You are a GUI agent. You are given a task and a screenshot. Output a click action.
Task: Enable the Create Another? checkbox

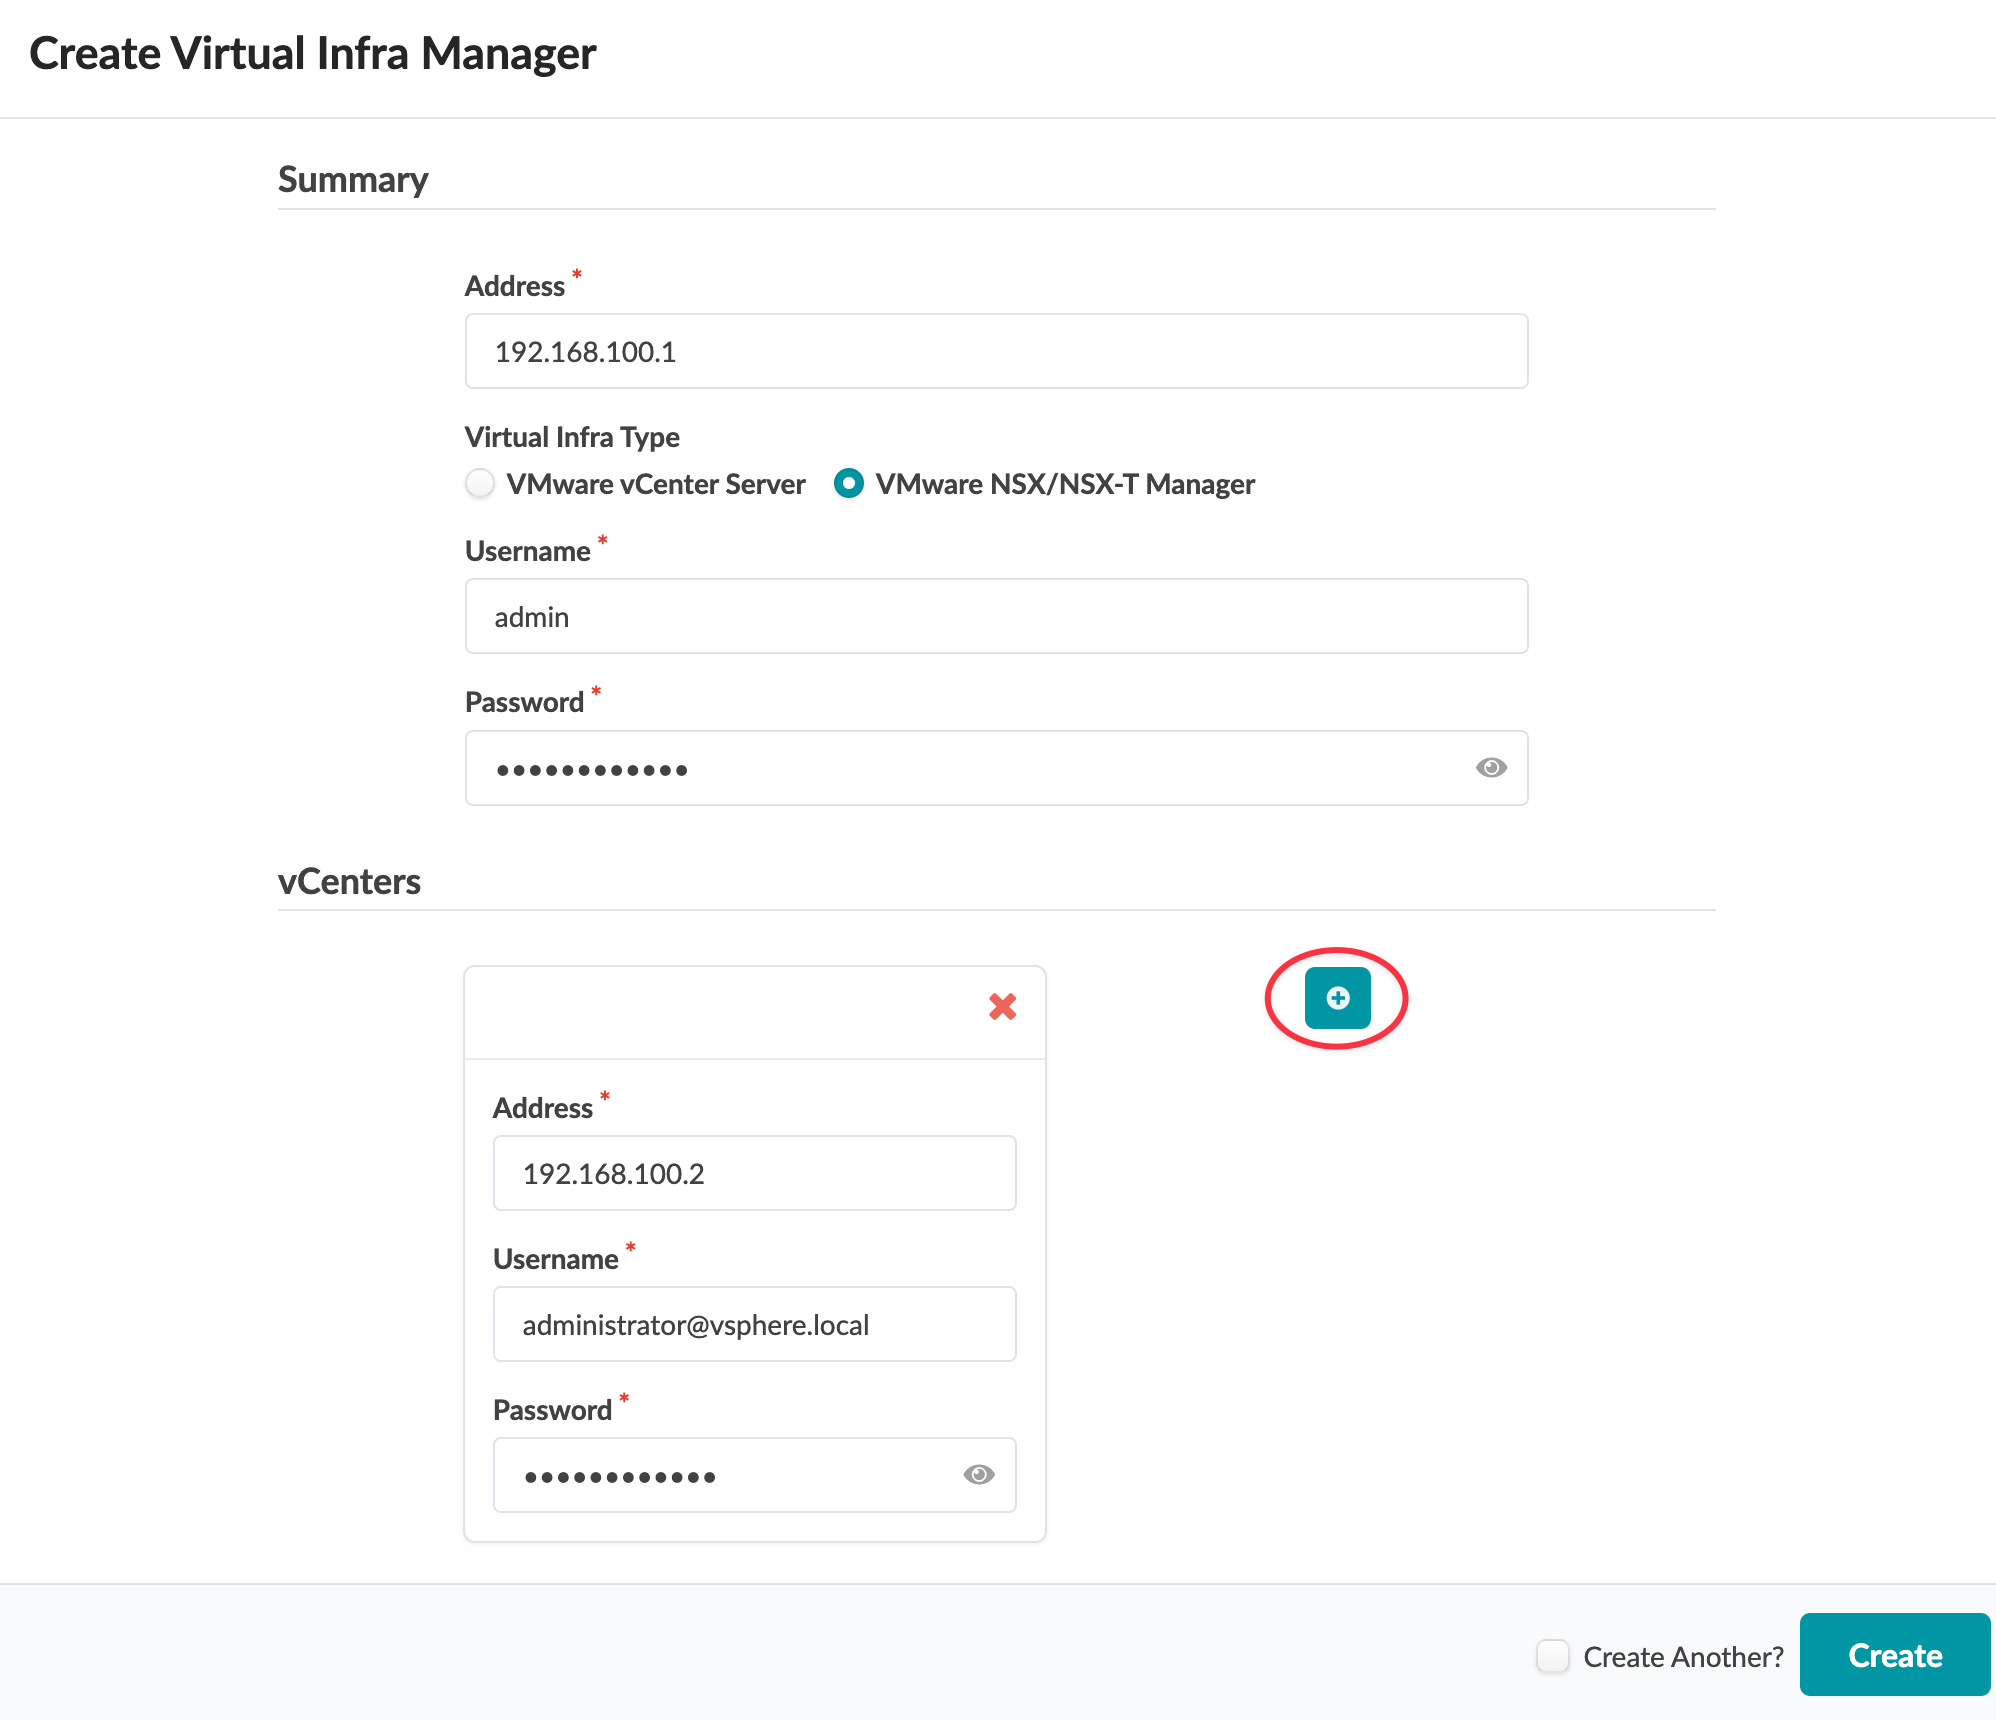pos(1553,1656)
